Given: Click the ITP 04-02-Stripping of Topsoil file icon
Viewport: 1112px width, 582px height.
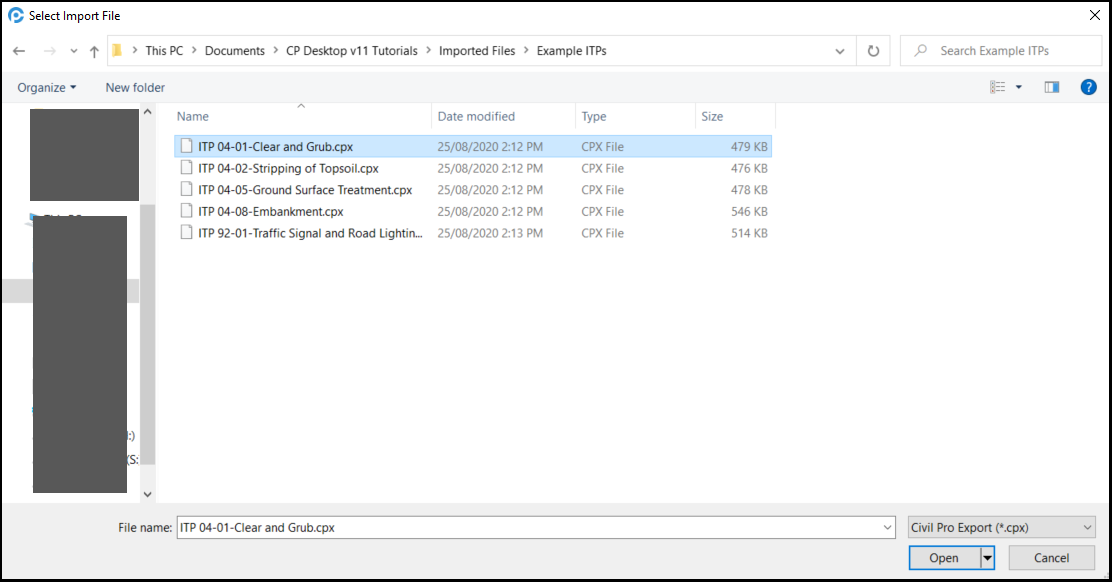Looking at the screenshot, I should 186,168.
